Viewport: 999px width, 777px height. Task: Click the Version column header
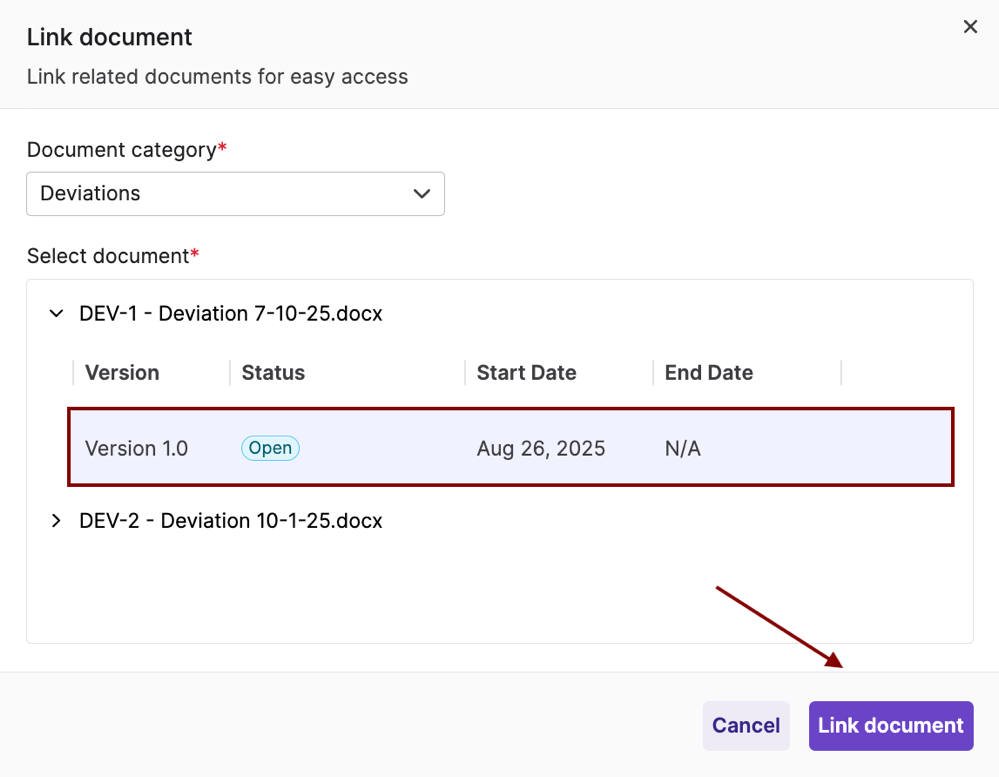[x=122, y=373]
